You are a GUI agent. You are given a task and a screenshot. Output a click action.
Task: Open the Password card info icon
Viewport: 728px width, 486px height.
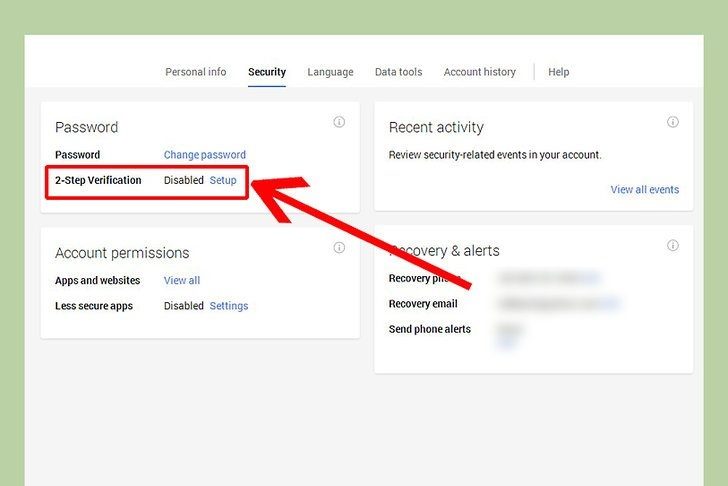(339, 122)
